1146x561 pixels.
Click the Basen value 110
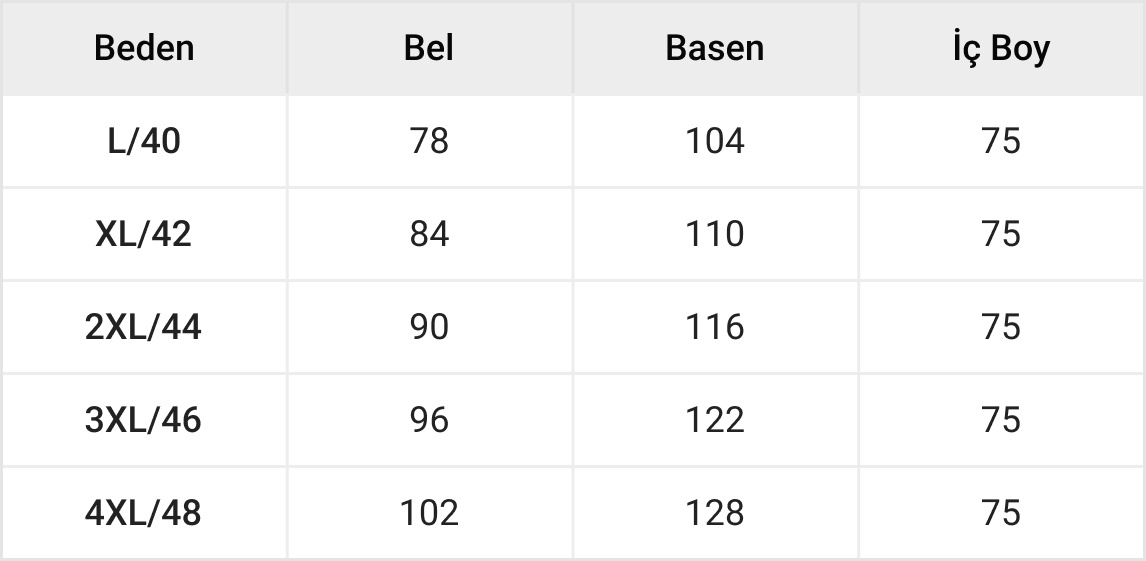pyautogui.click(x=714, y=234)
